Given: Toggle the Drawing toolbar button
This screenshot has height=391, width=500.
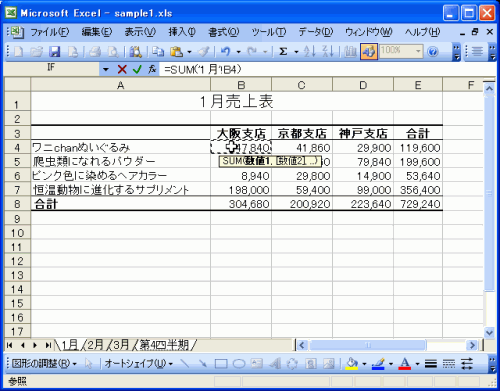Looking at the screenshot, I should [369, 51].
